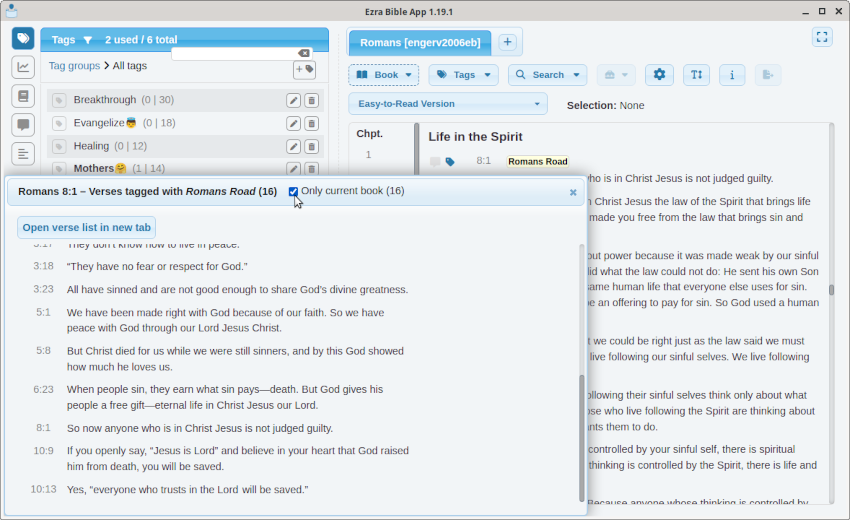Click the All tags breadcrumb text
This screenshot has height=520, width=850.
[130, 66]
